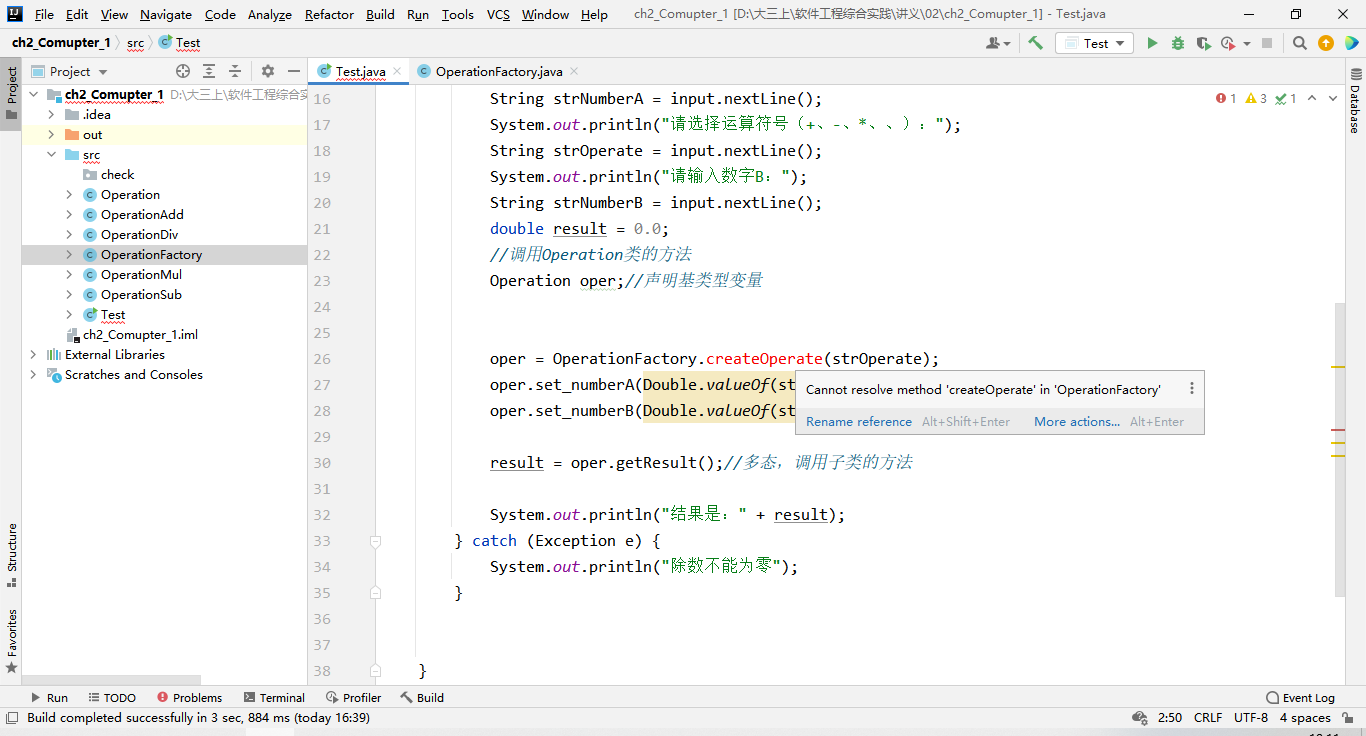This screenshot has width=1366, height=736.
Task: Click Rename reference in the error popup
Action: coord(858,421)
